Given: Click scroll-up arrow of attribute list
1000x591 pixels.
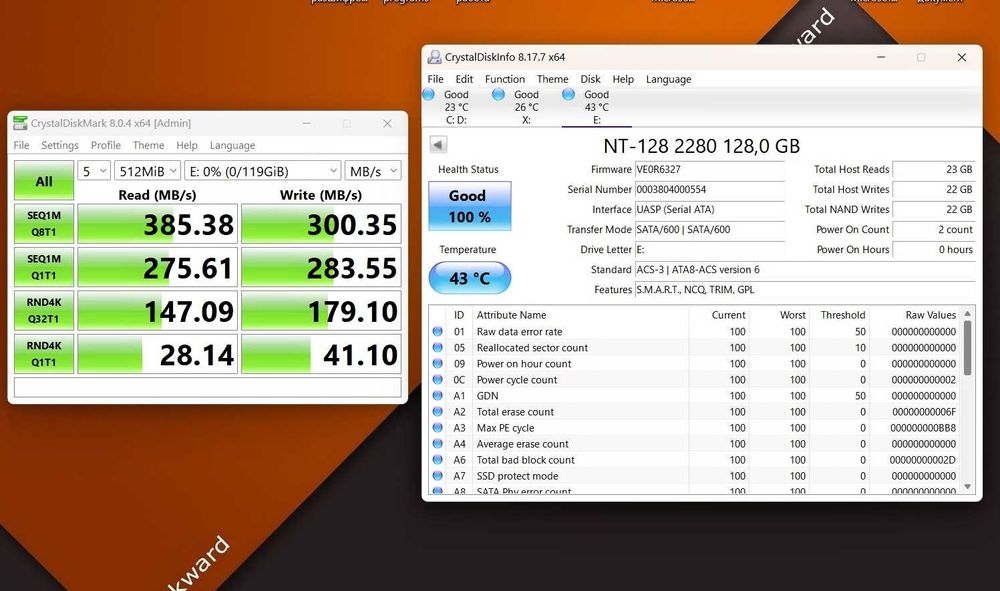Looking at the screenshot, I should 967,314.
